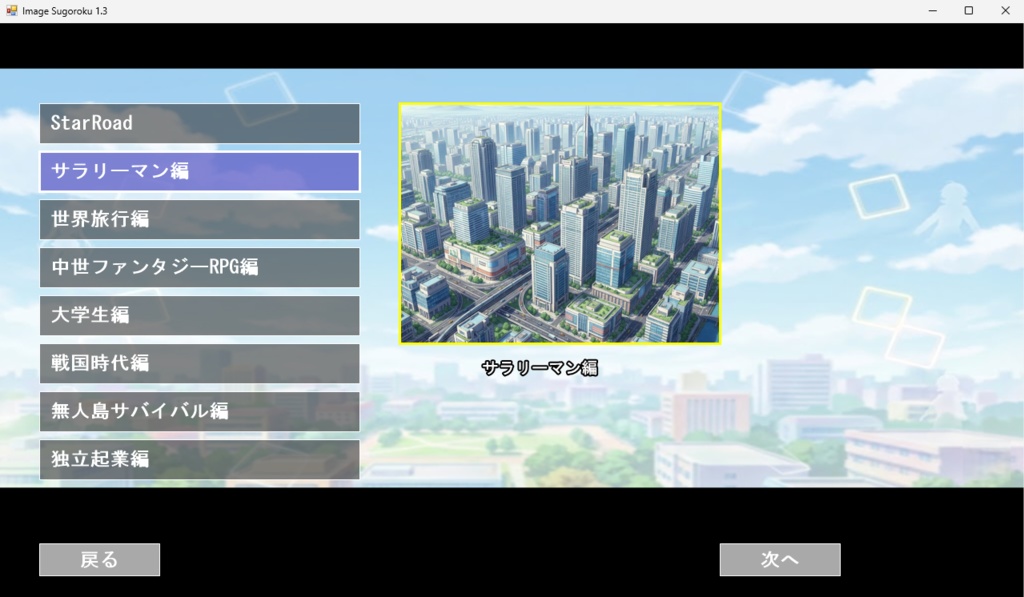The width and height of the screenshot is (1024, 597).
Task: Open the window menu via the sugoroku board icon
Action: coord(11,10)
